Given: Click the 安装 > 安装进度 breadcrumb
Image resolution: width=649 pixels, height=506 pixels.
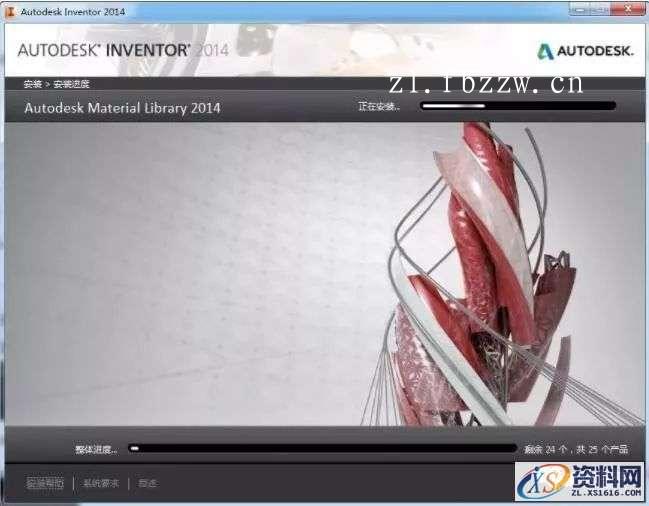Looking at the screenshot, I should pyautogui.click(x=56, y=84).
